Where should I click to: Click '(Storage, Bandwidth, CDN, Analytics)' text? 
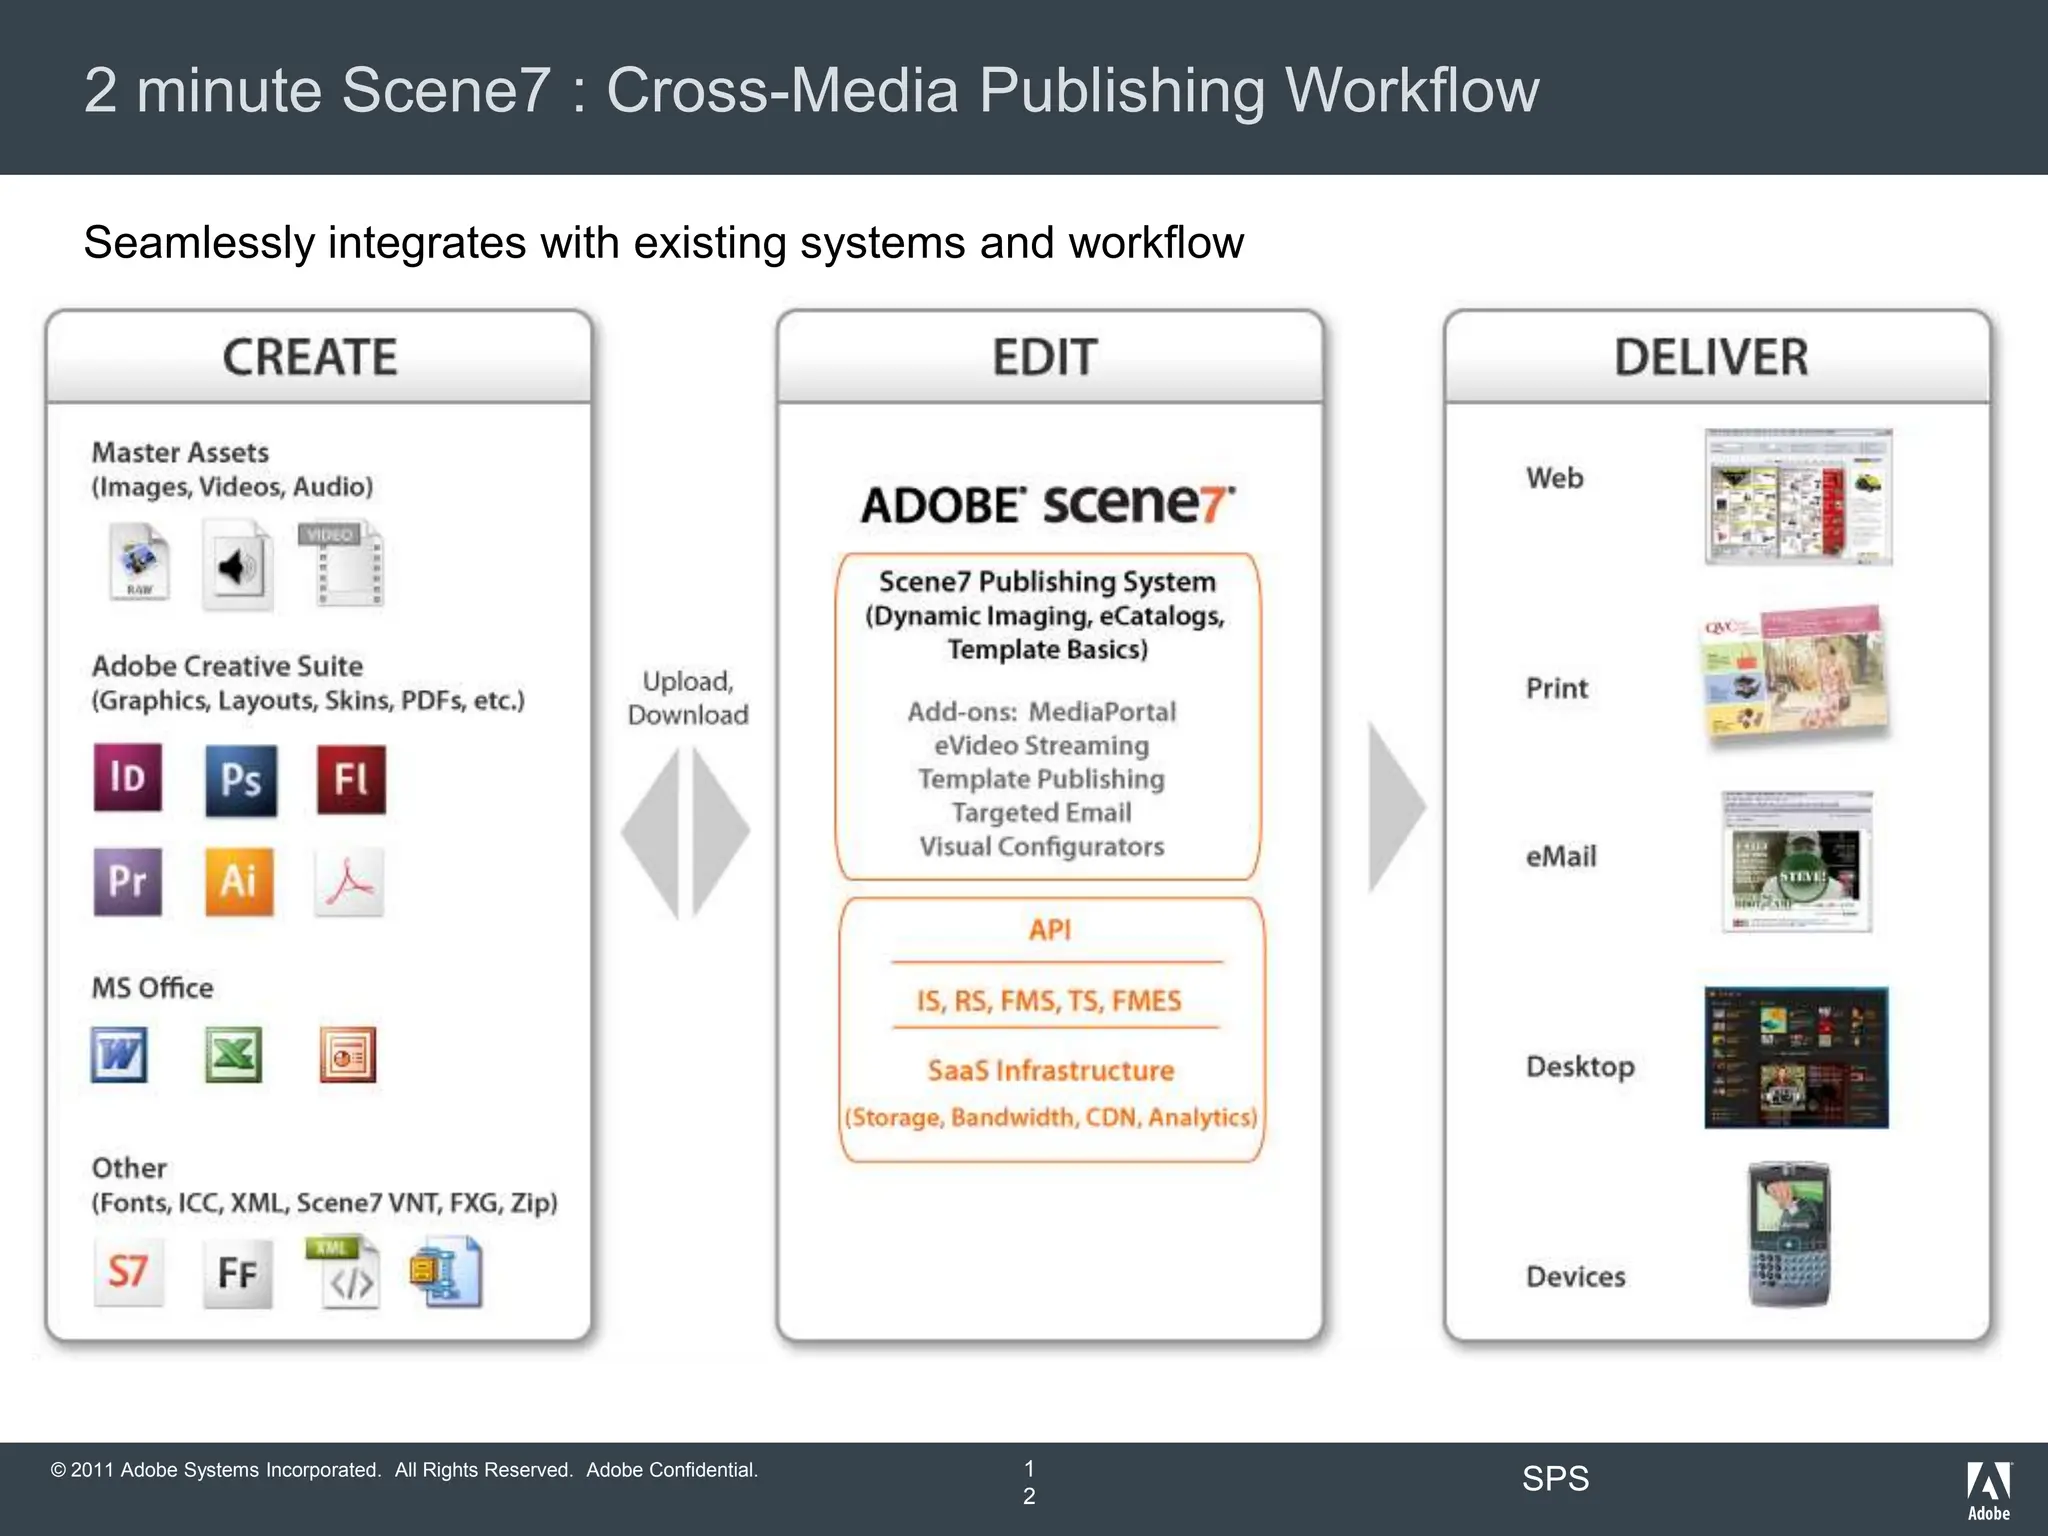pyautogui.click(x=1051, y=1117)
